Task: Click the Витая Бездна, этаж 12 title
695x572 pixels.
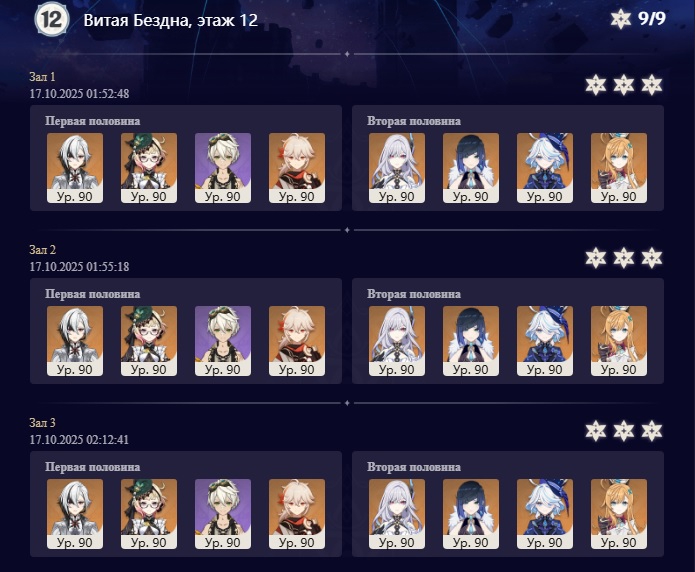Action: 171,20
